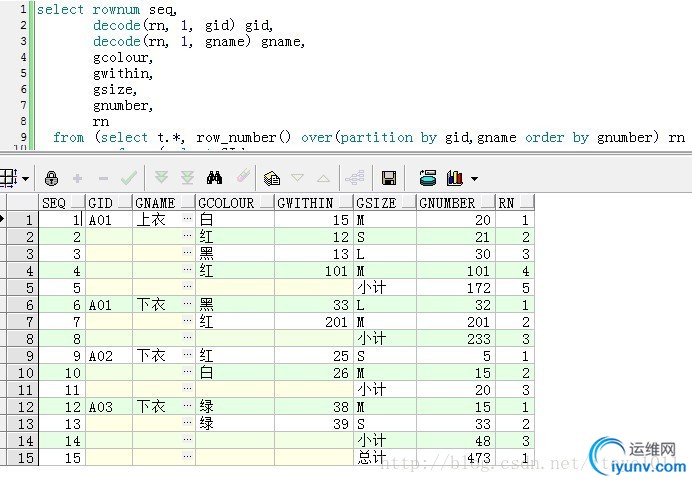Image resolution: width=692 pixels, height=483 pixels.
Task: Click the GWITHIN column header
Action: [x=313, y=203]
